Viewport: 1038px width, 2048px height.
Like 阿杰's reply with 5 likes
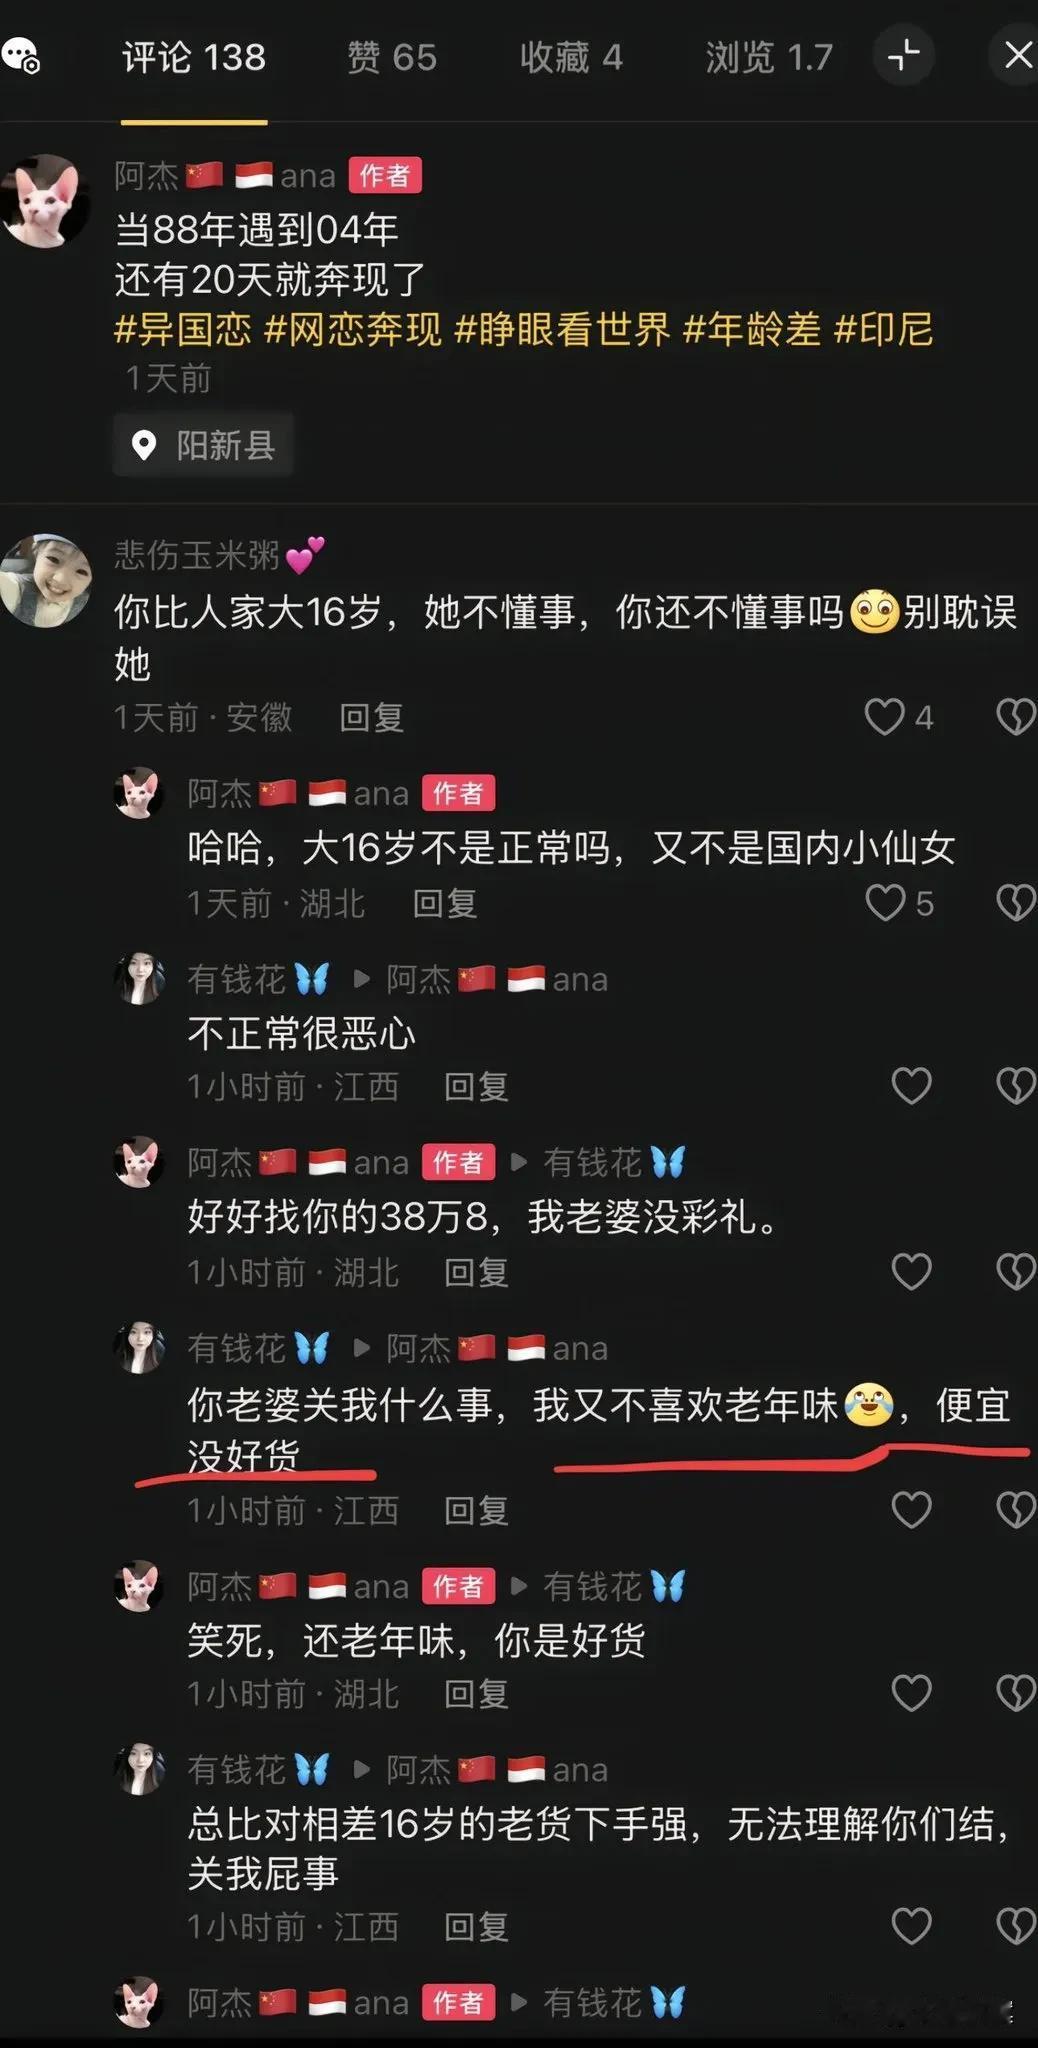885,903
